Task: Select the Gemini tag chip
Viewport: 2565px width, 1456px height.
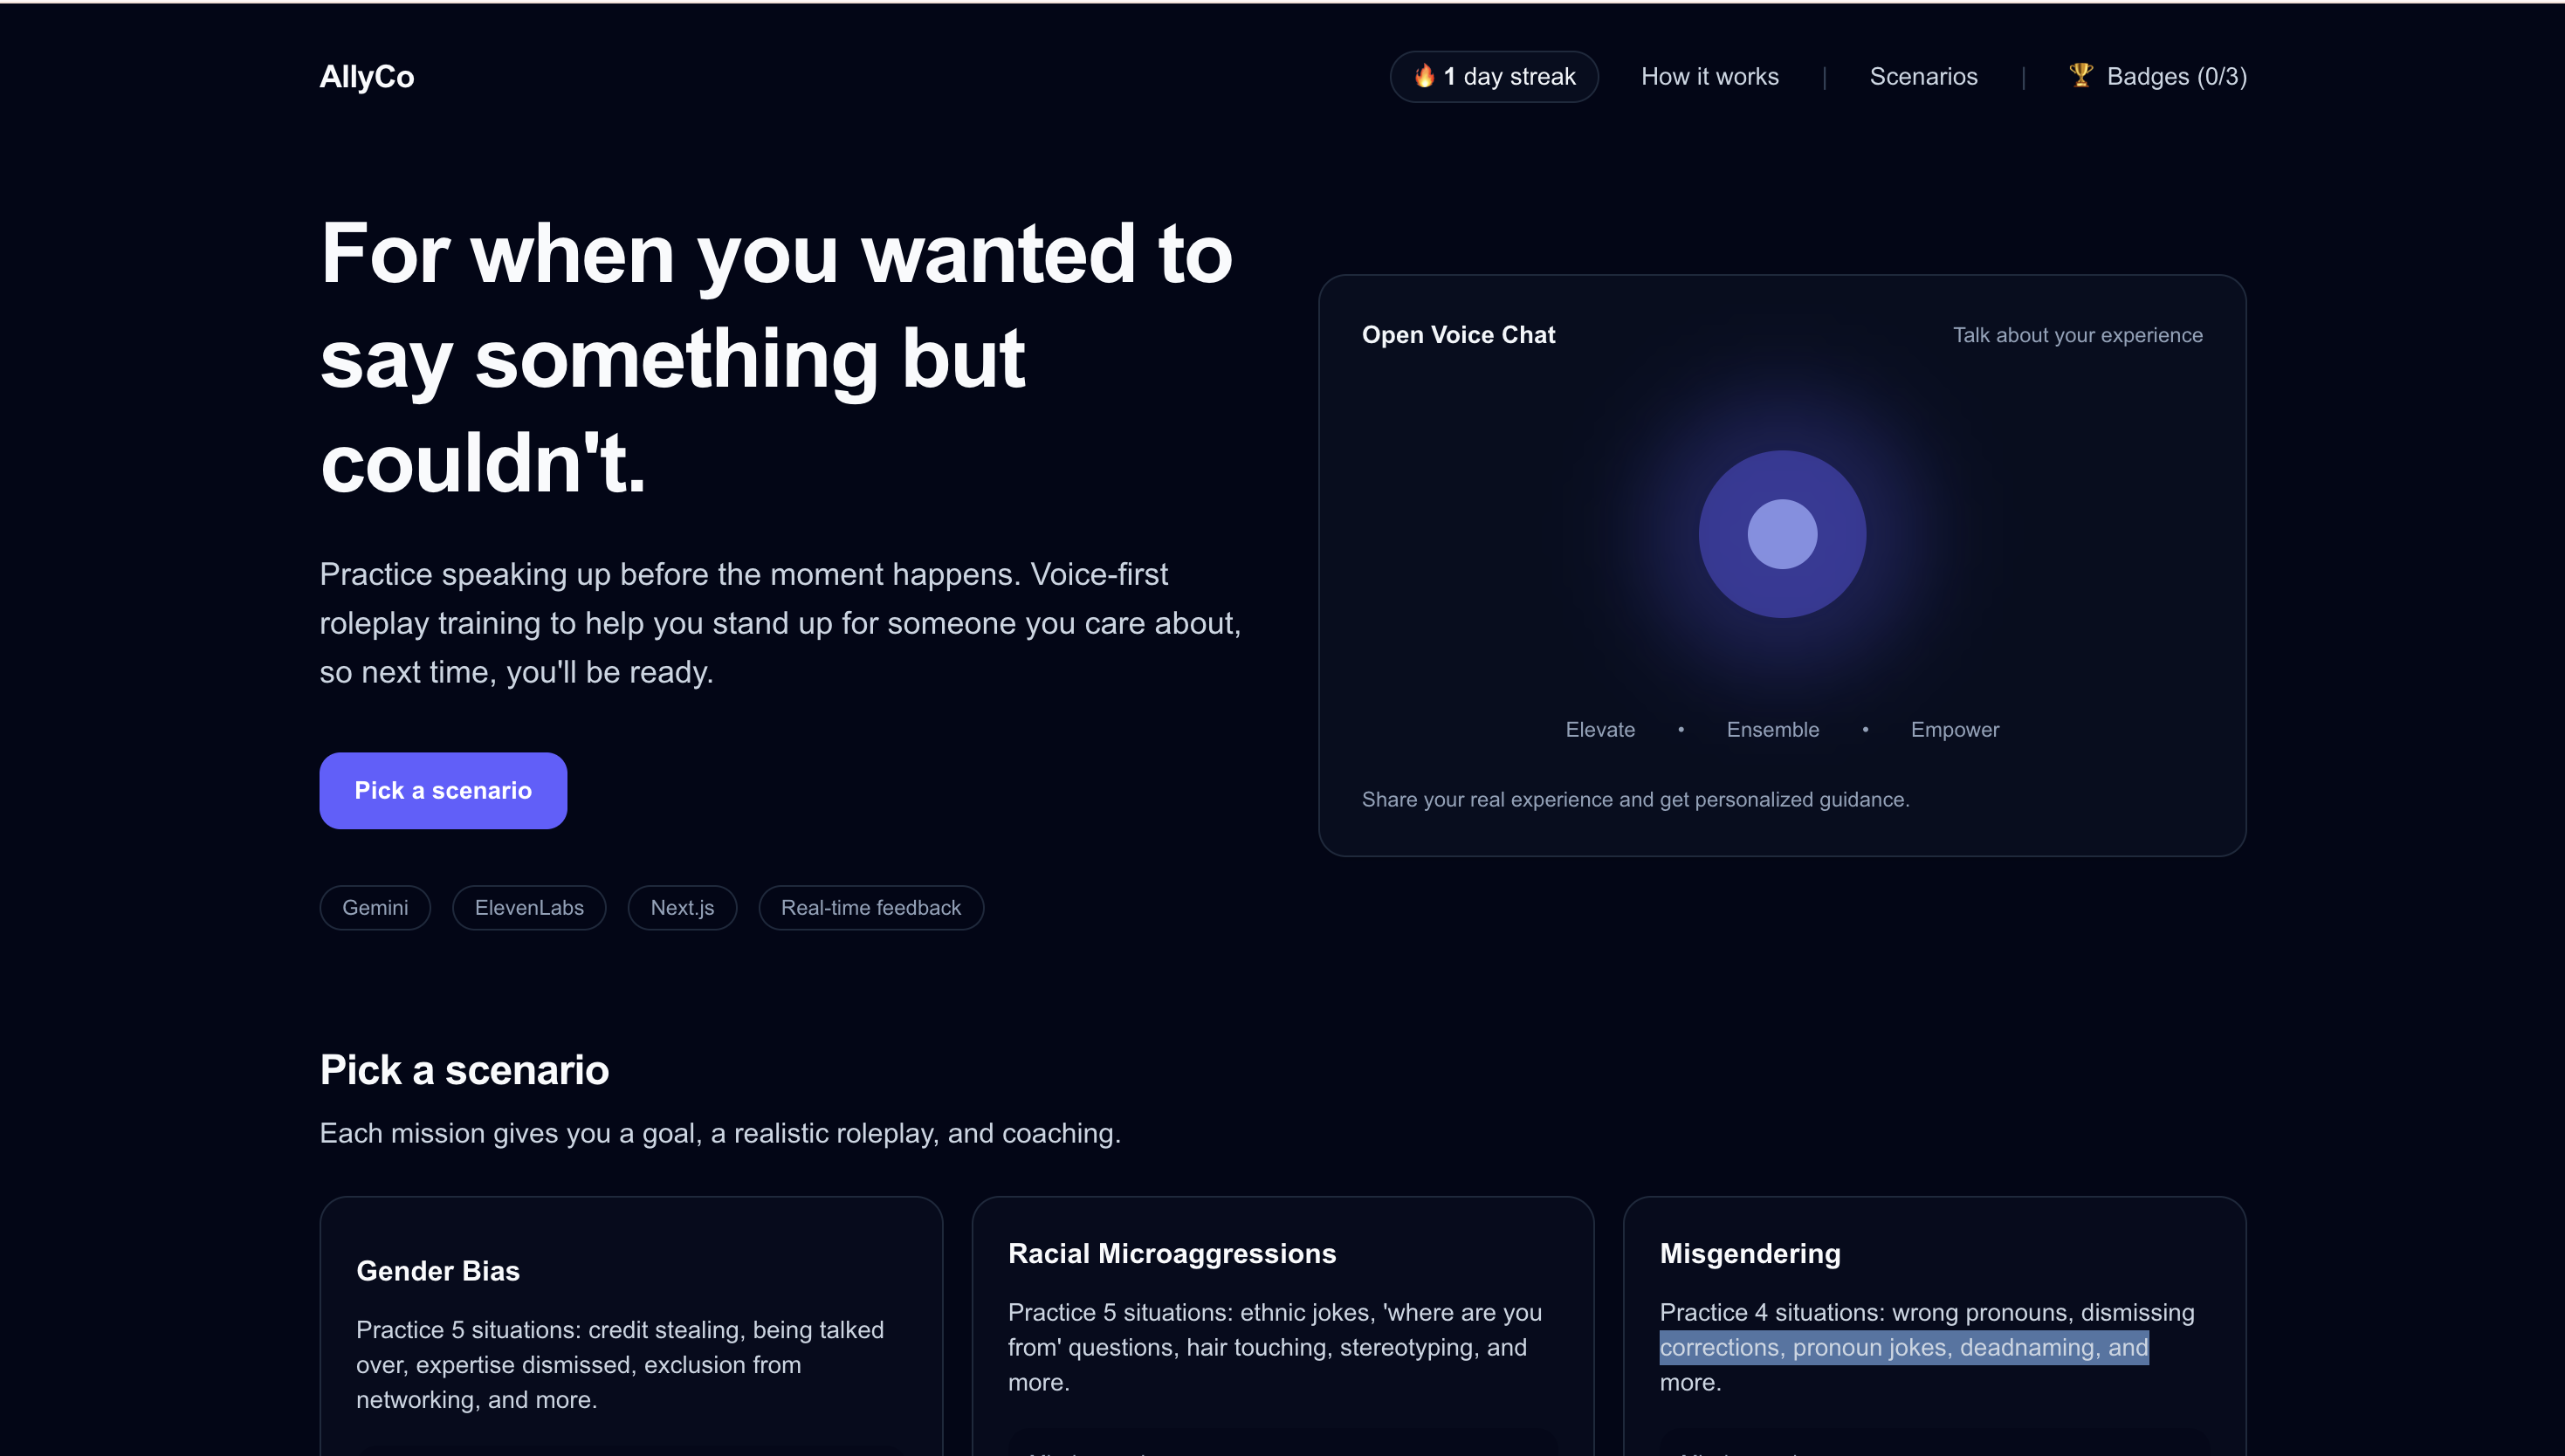Action: pyautogui.click(x=375, y=907)
